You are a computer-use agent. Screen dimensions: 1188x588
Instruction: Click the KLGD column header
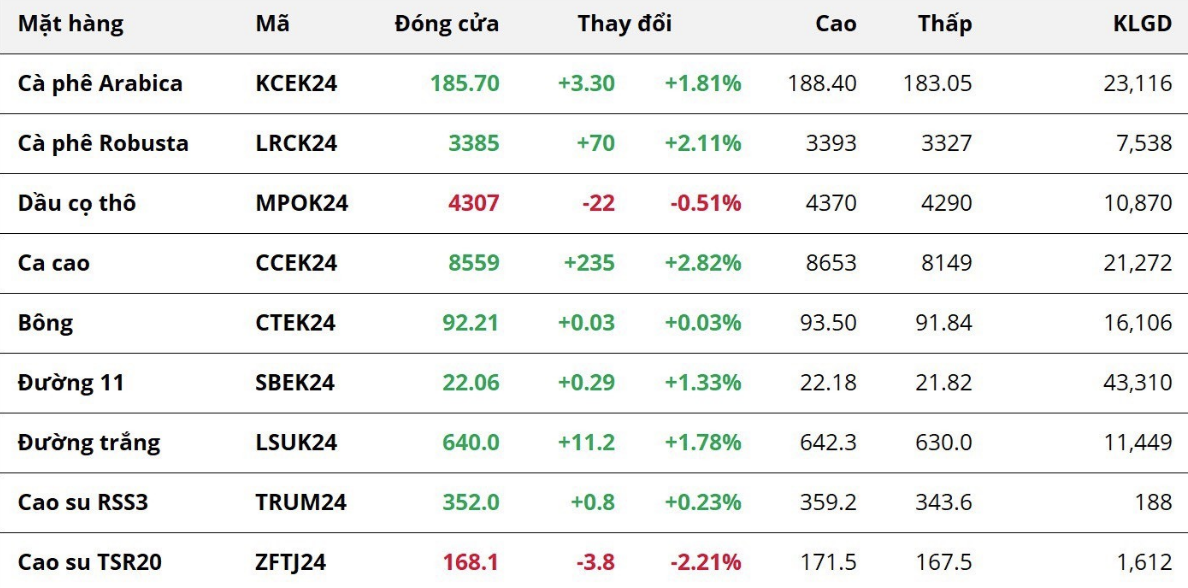1142,25
